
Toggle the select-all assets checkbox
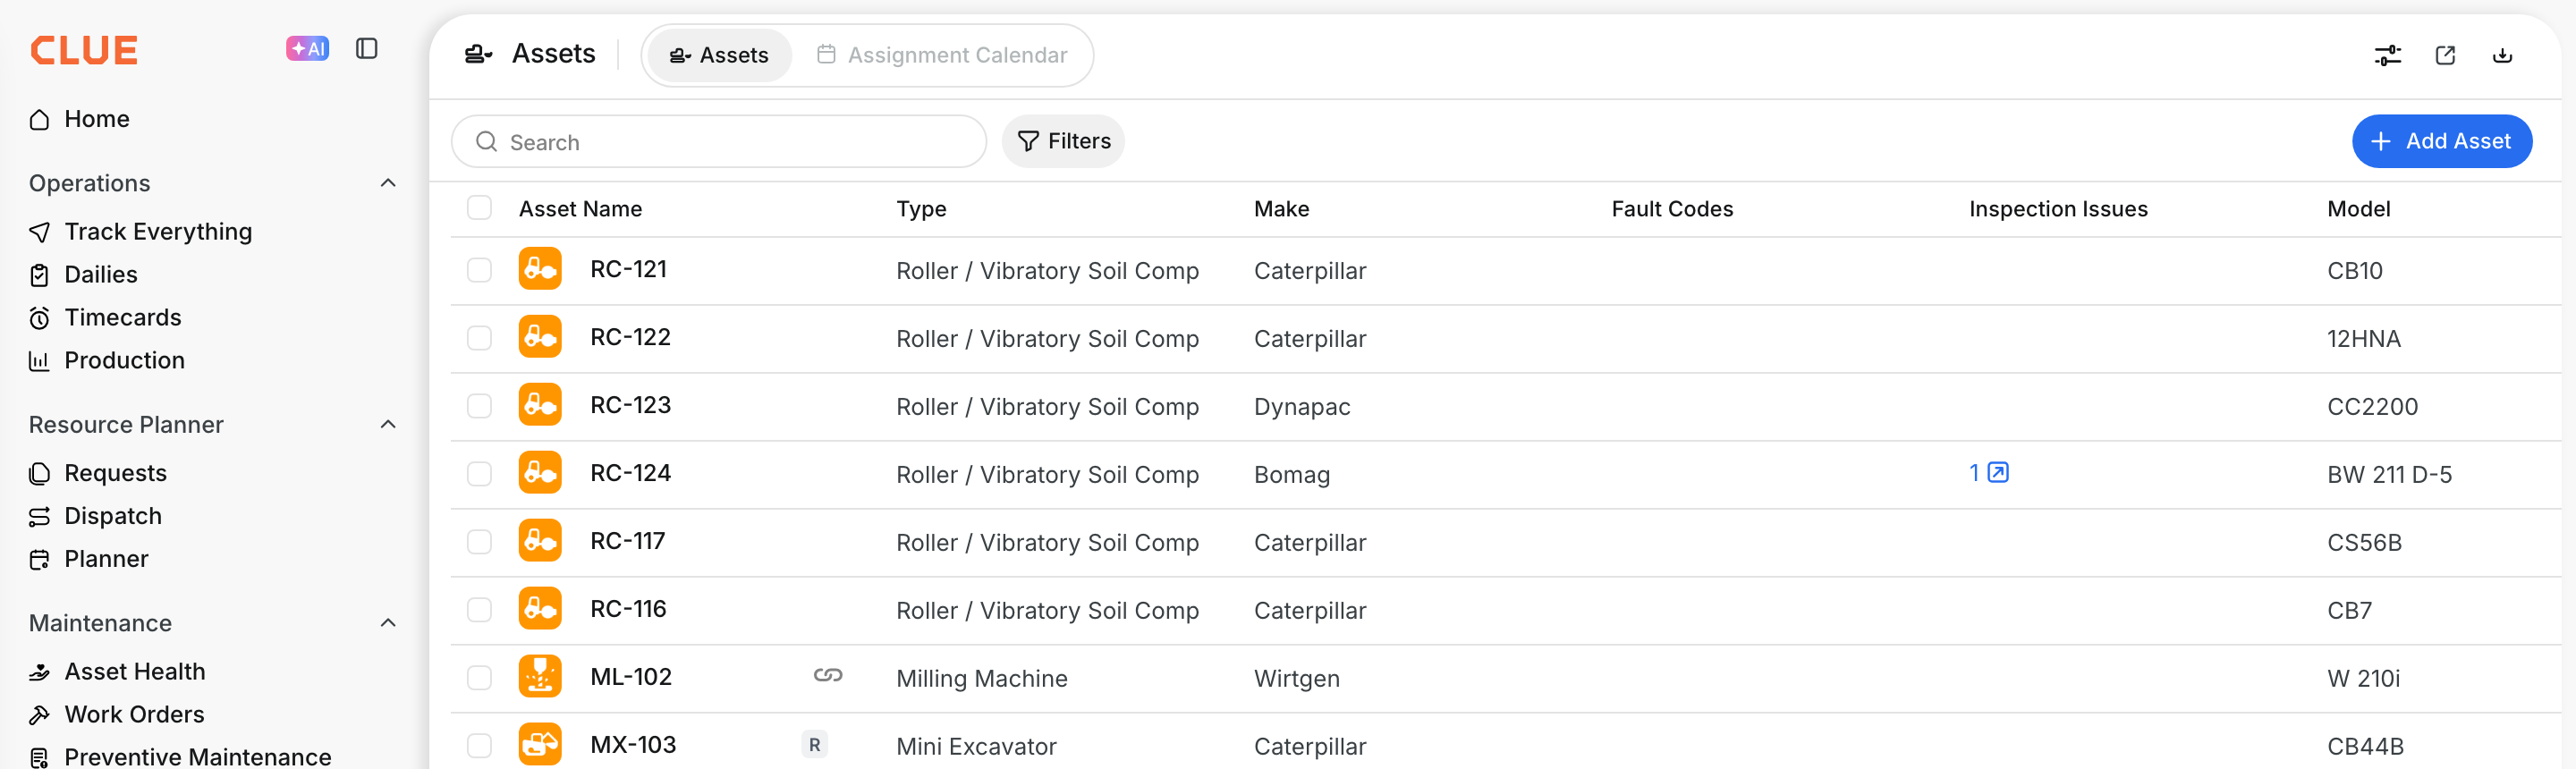(480, 208)
